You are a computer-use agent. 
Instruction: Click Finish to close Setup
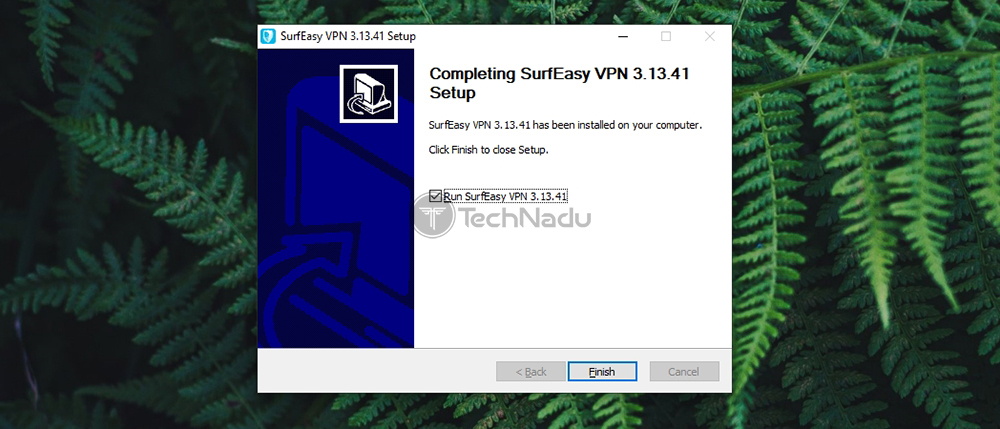(x=602, y=372)
